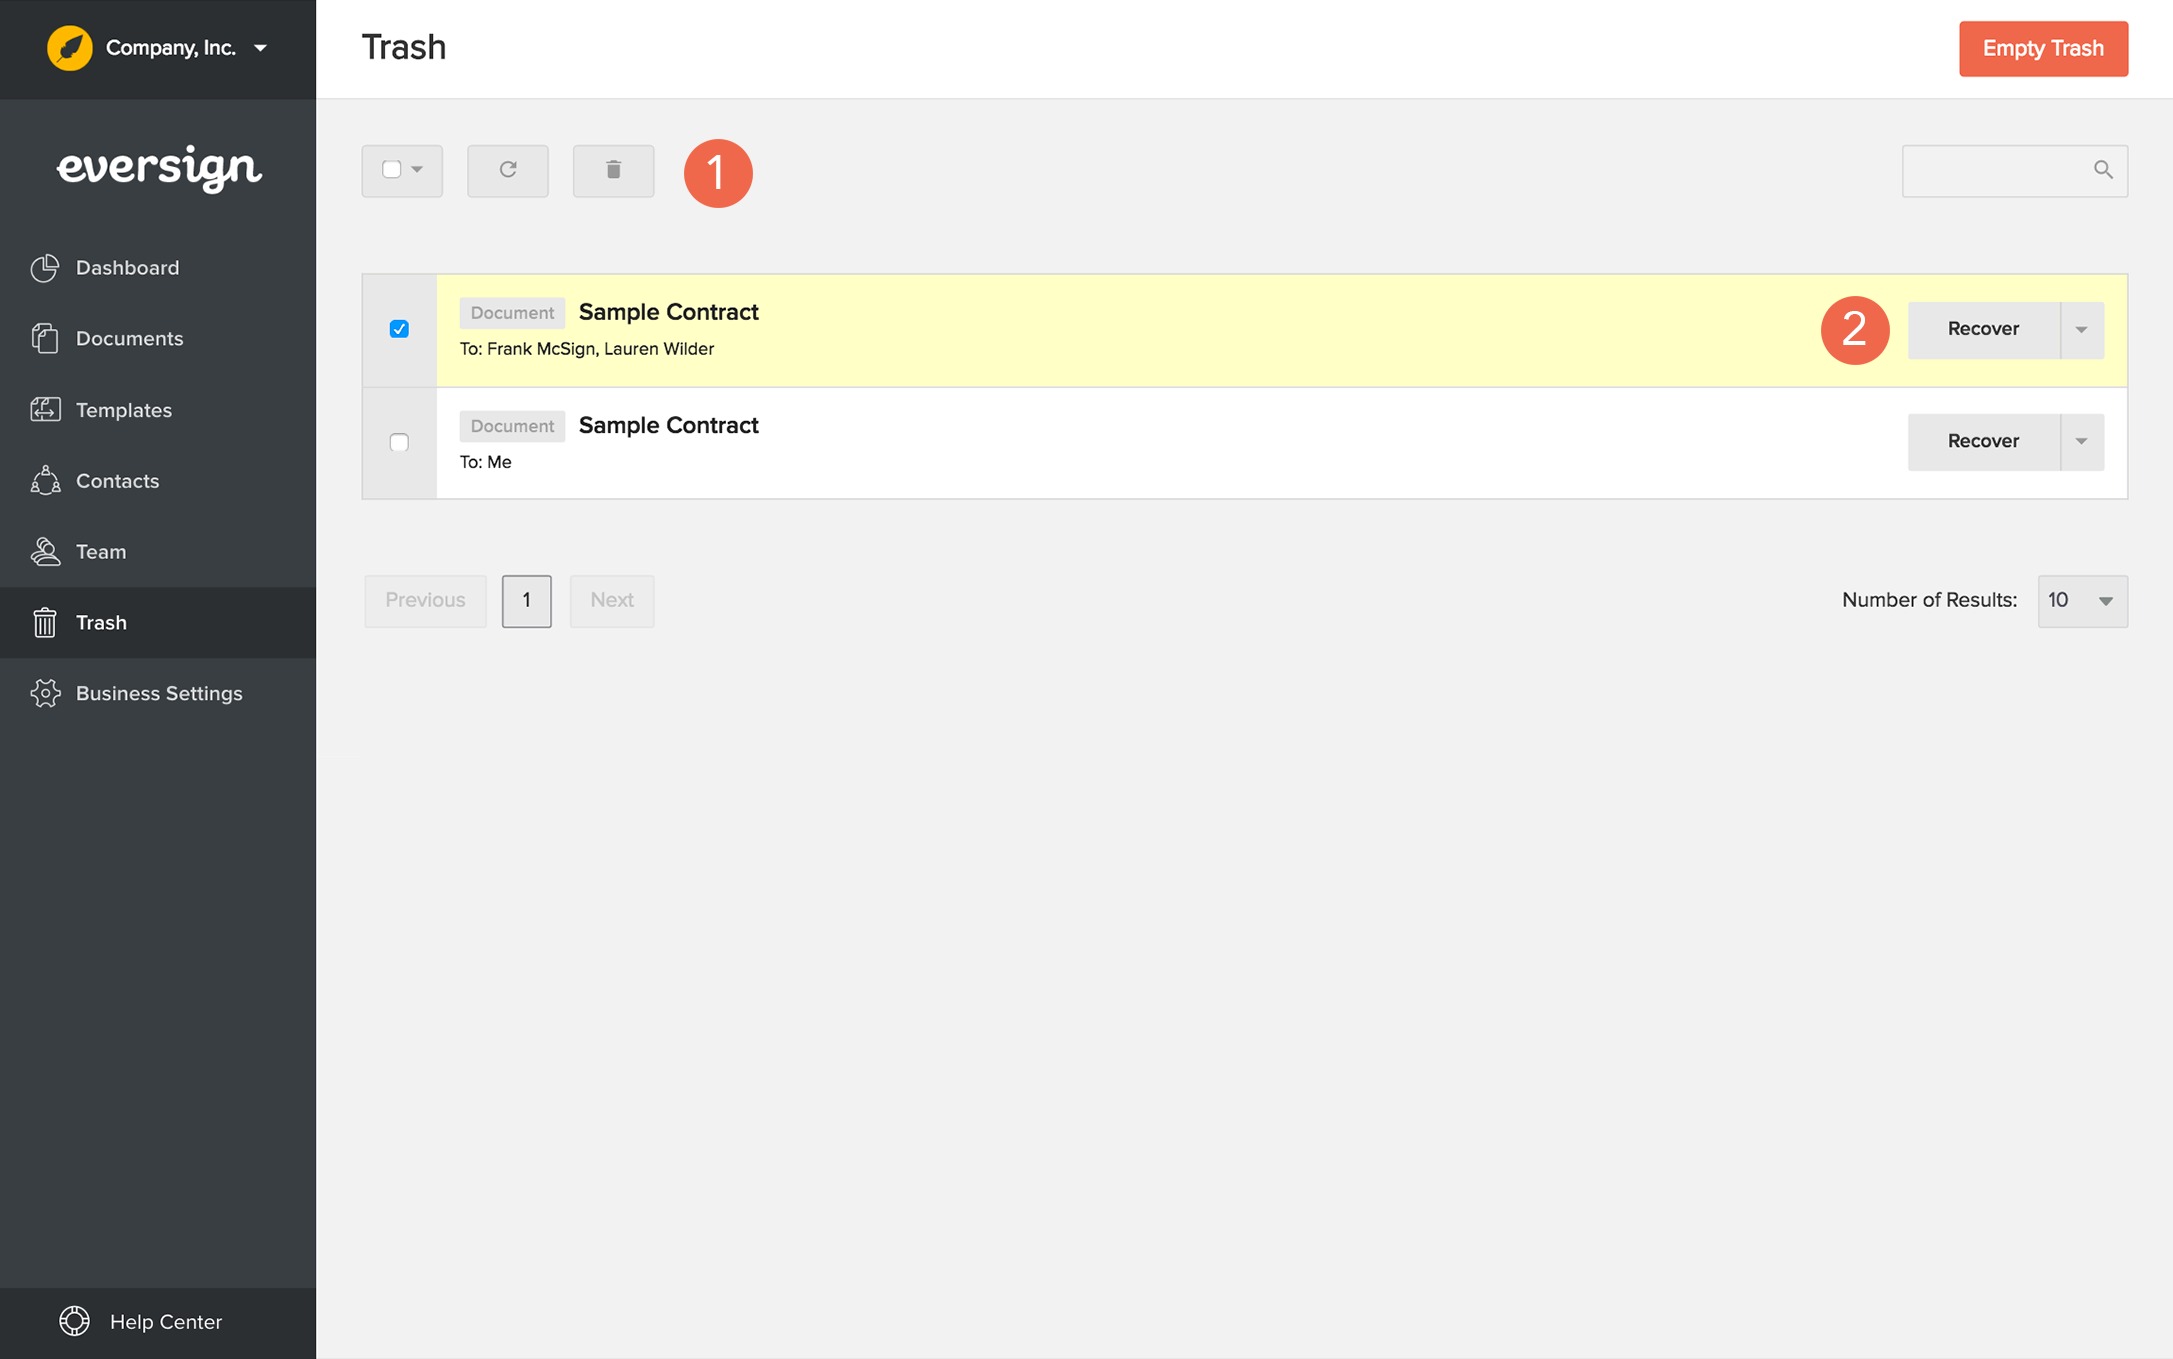The width and height of the screenshot is (2173, 1359).
Task: Uncheck the Frank McSign contract checkbox
Action: pyautogui.click(x=399, y=329)
